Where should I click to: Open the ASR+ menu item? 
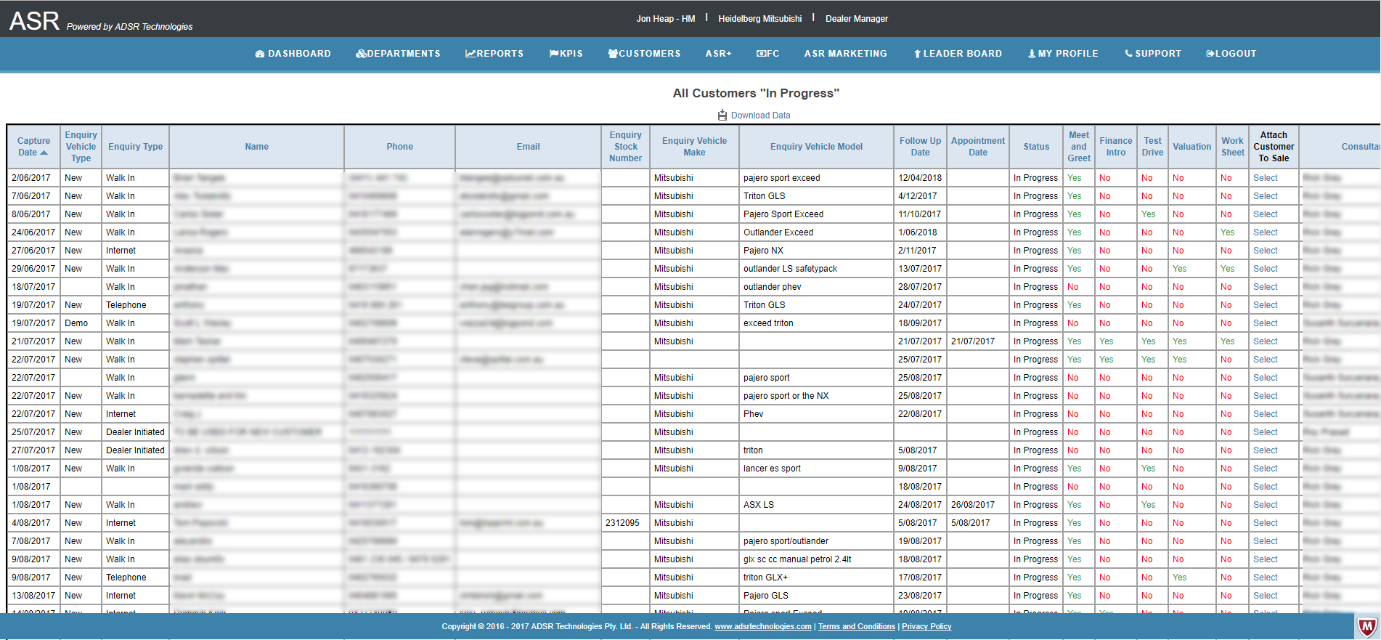718,54
